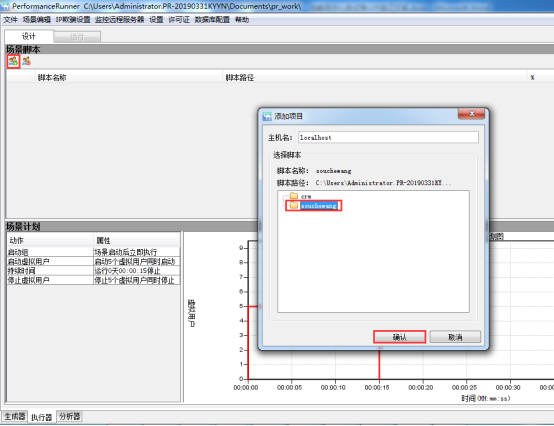Select the souchewang tree item
Viewport: 554px width, 426px height.
click(318, 206)
